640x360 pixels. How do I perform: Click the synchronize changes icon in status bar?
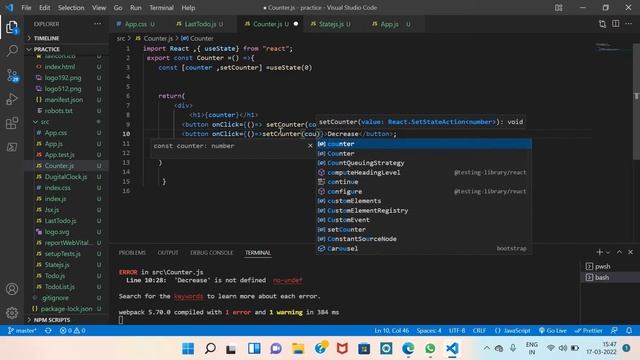click(x=48, y=331)
